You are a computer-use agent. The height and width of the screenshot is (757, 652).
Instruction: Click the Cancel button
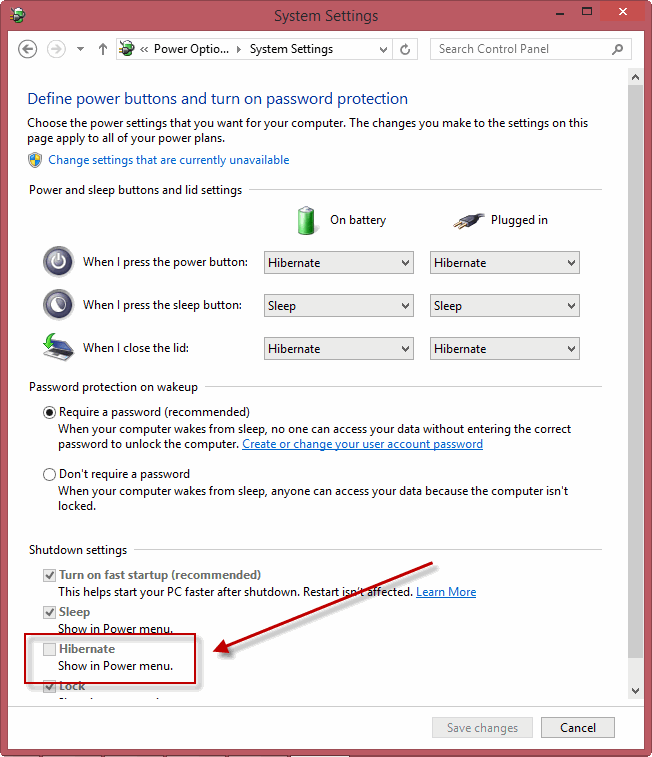(578, 728)
